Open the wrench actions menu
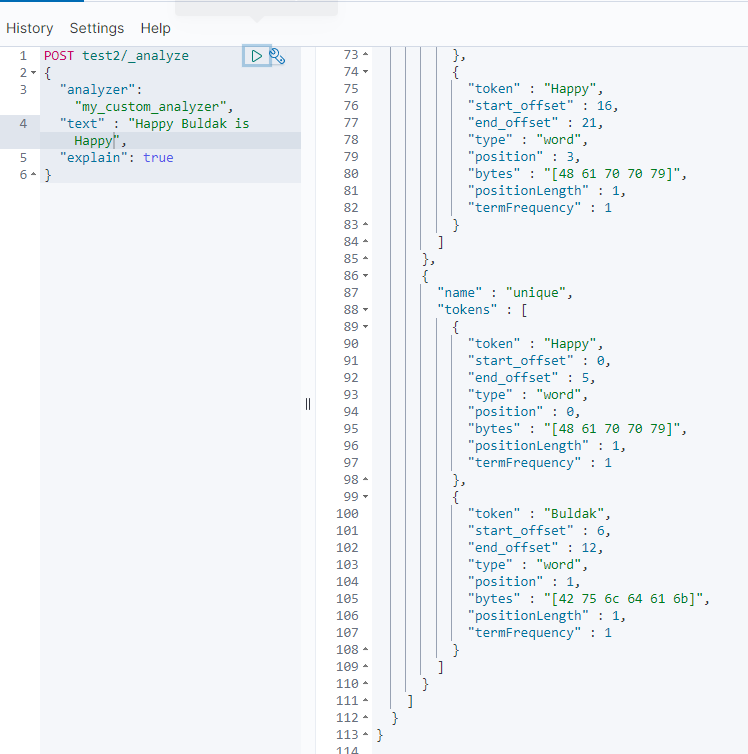 tap(278, 57)
